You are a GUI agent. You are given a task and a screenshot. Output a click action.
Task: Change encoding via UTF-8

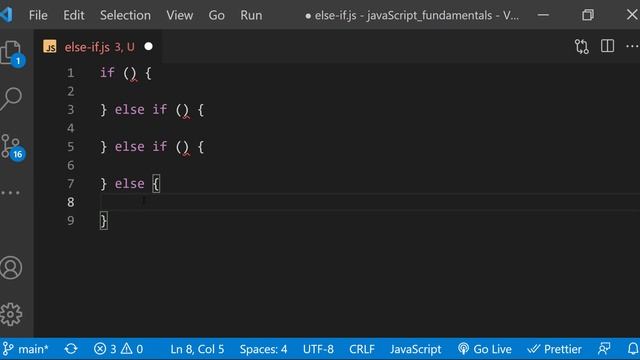click(318, 349)
